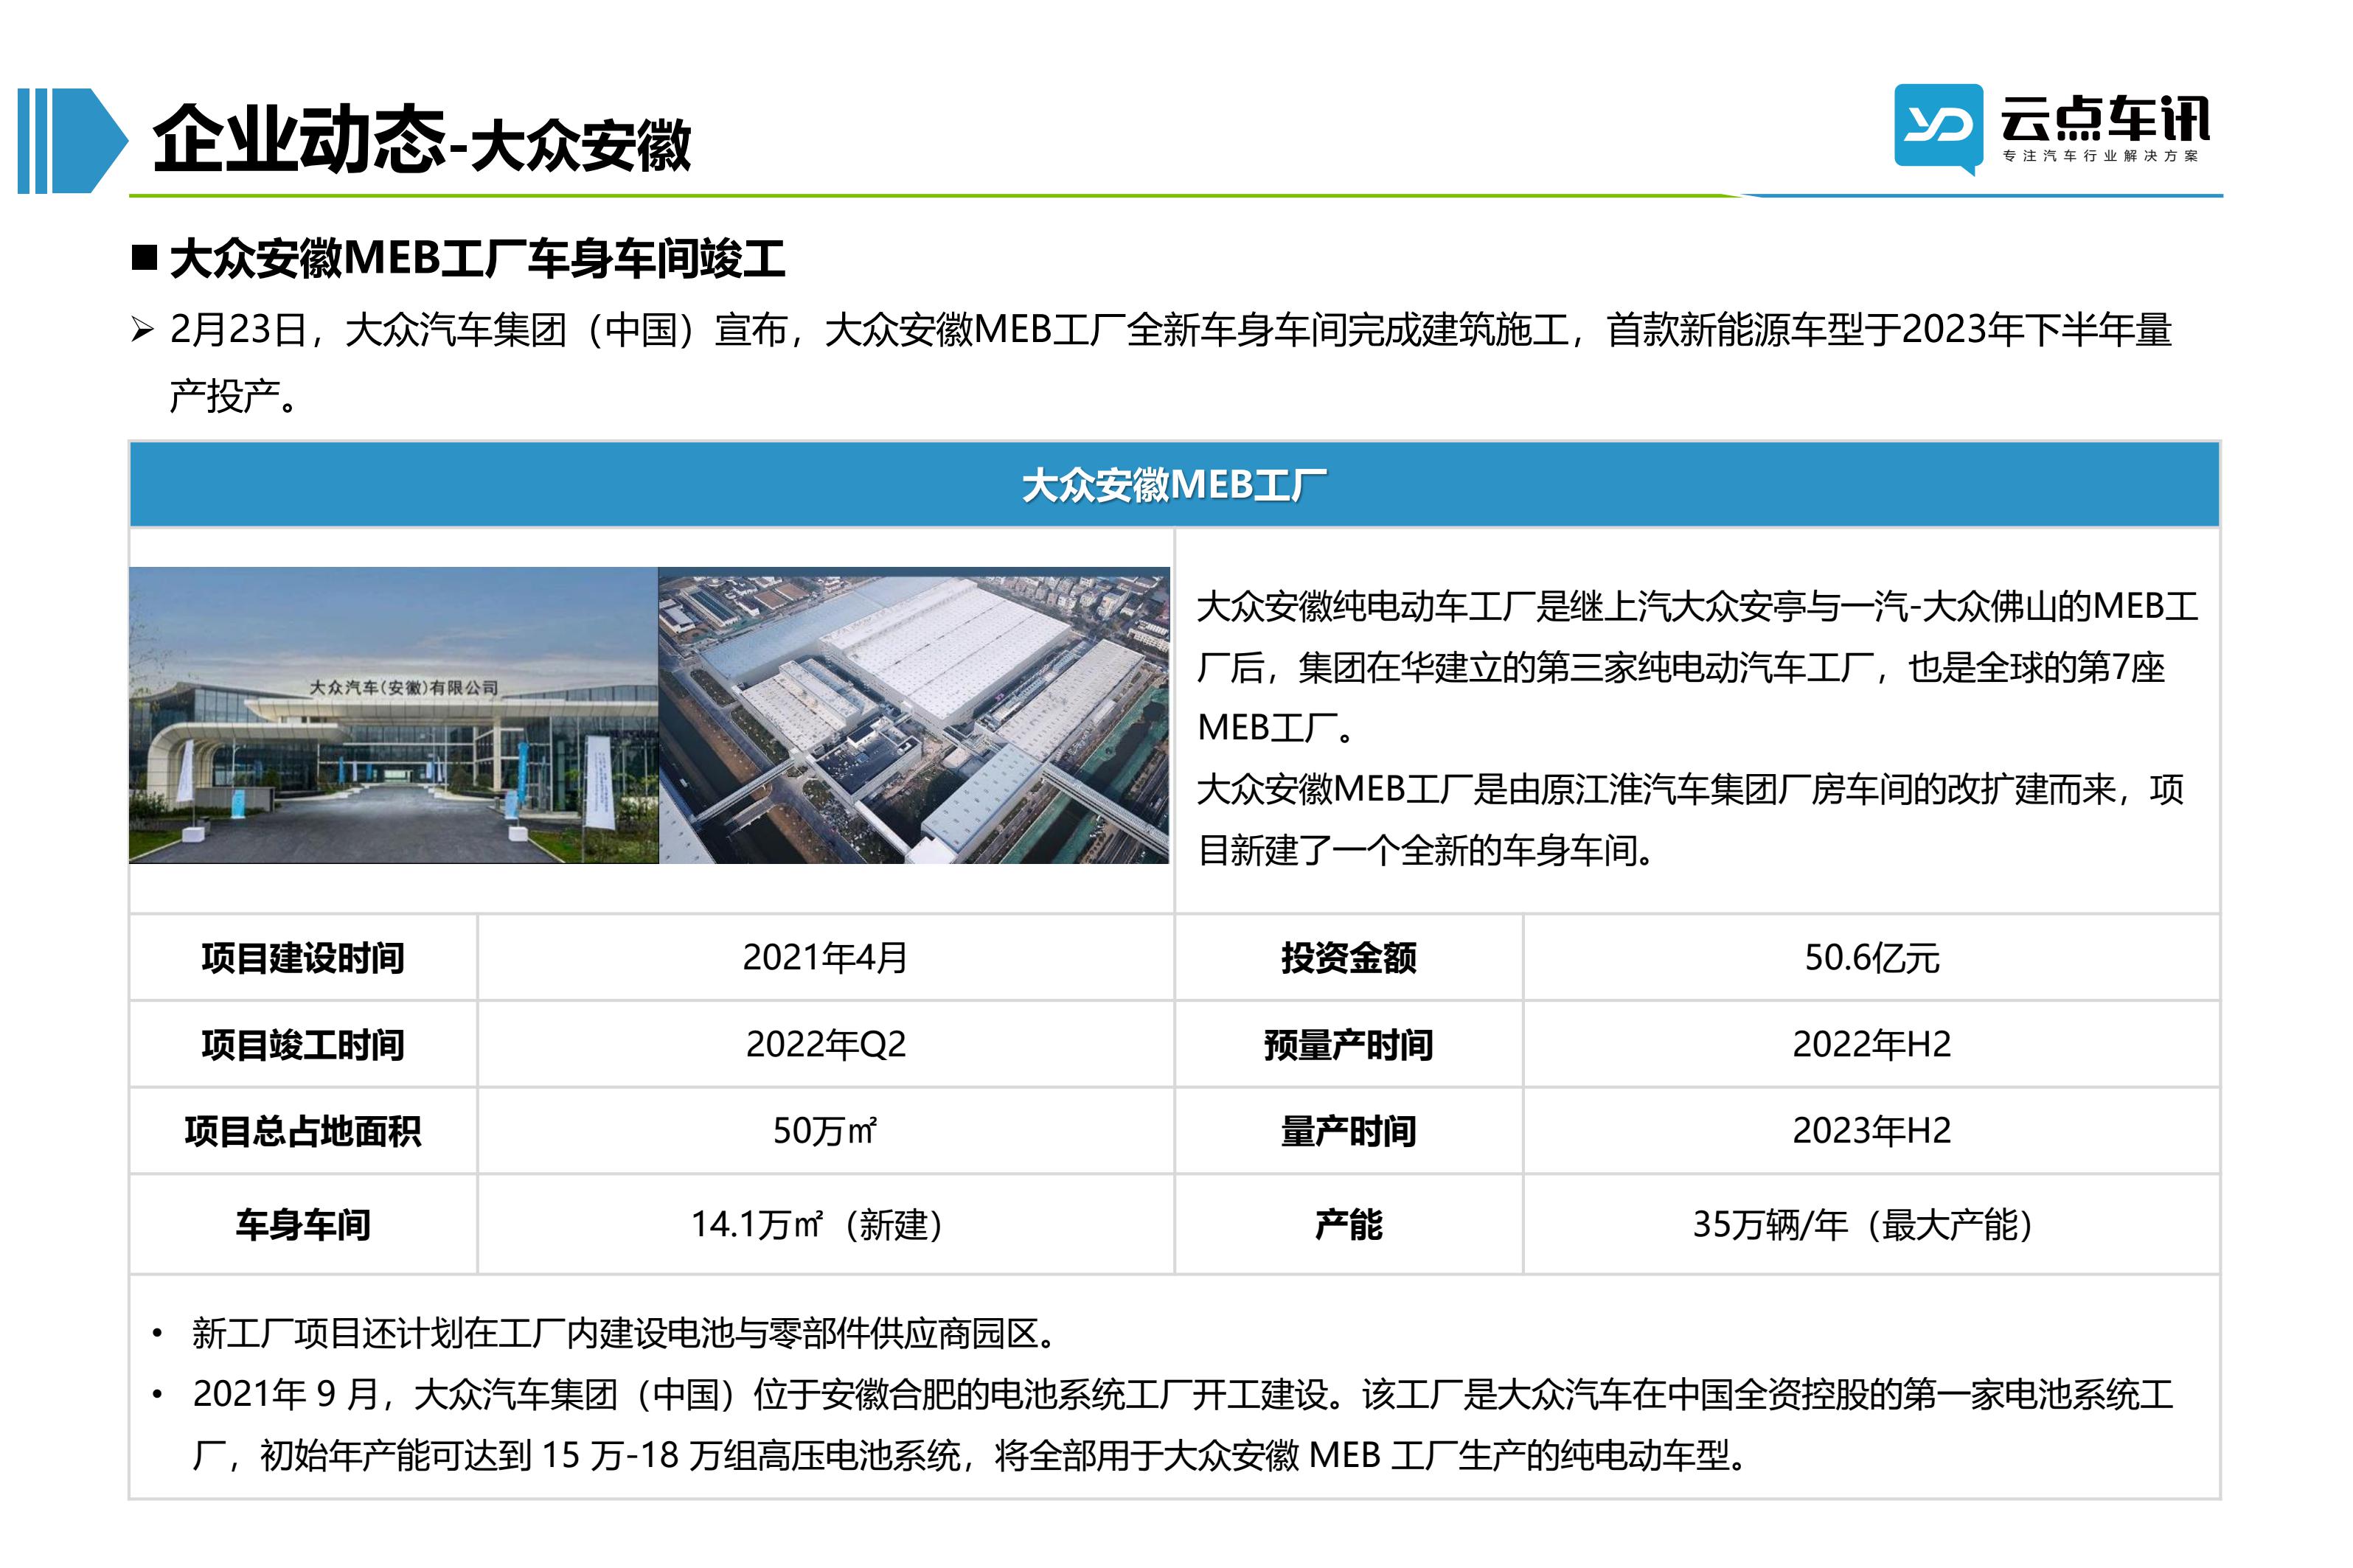Open the aerial factory view photo
This screenshot has height=1568, width=2353.
point(913,715)
